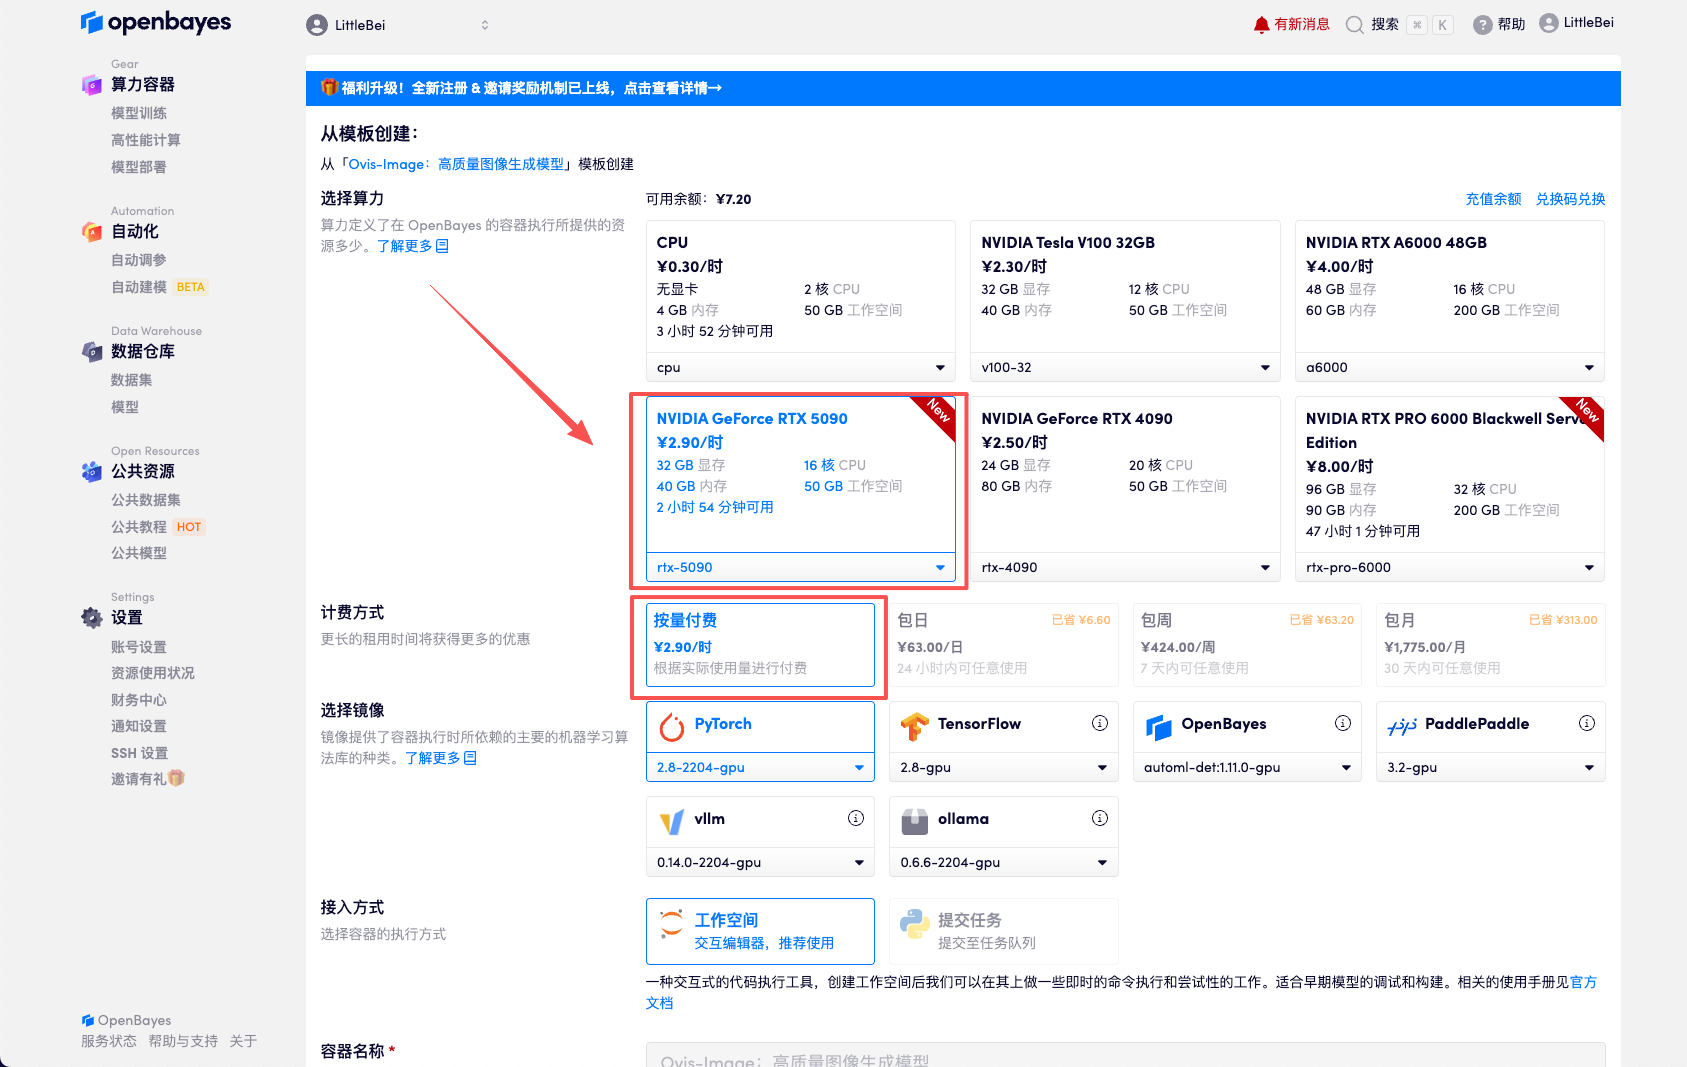Select NVIDIA RTX A6000 48GB card
This screenshot has height=1067, width=1687.
(x=1450, y=288)
